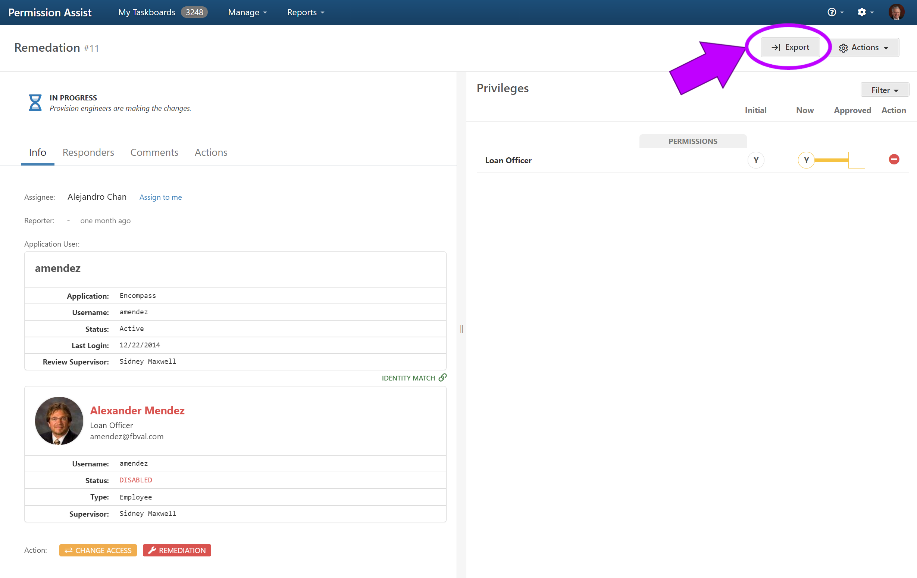The image size is (917, 578).
Task: Click the Assign to me link
Action: click(160, 198)
